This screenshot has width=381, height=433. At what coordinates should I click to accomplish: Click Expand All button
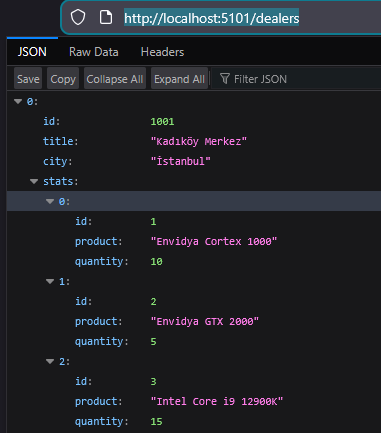pyautogui.click(x=179, y=79)
